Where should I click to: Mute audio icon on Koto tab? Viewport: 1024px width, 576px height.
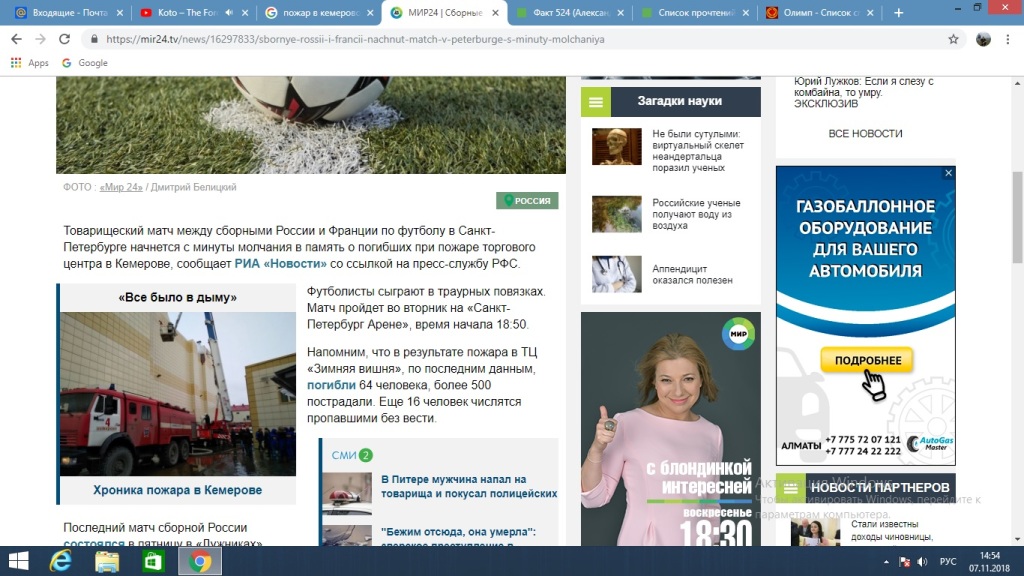click(229, 12)
